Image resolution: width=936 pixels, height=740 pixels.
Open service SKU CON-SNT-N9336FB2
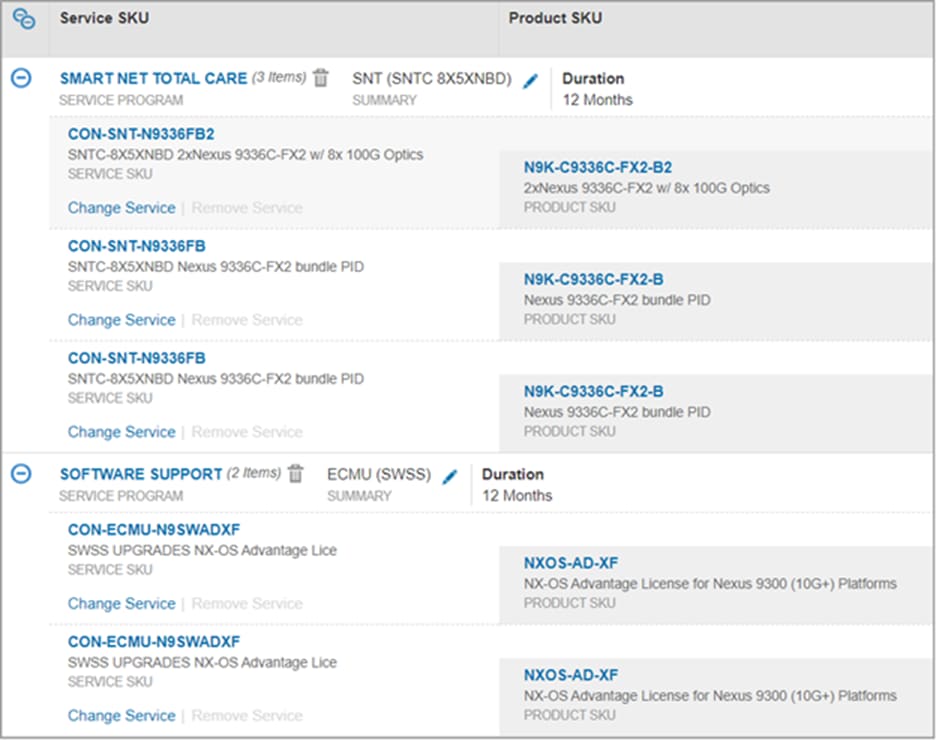141,134
